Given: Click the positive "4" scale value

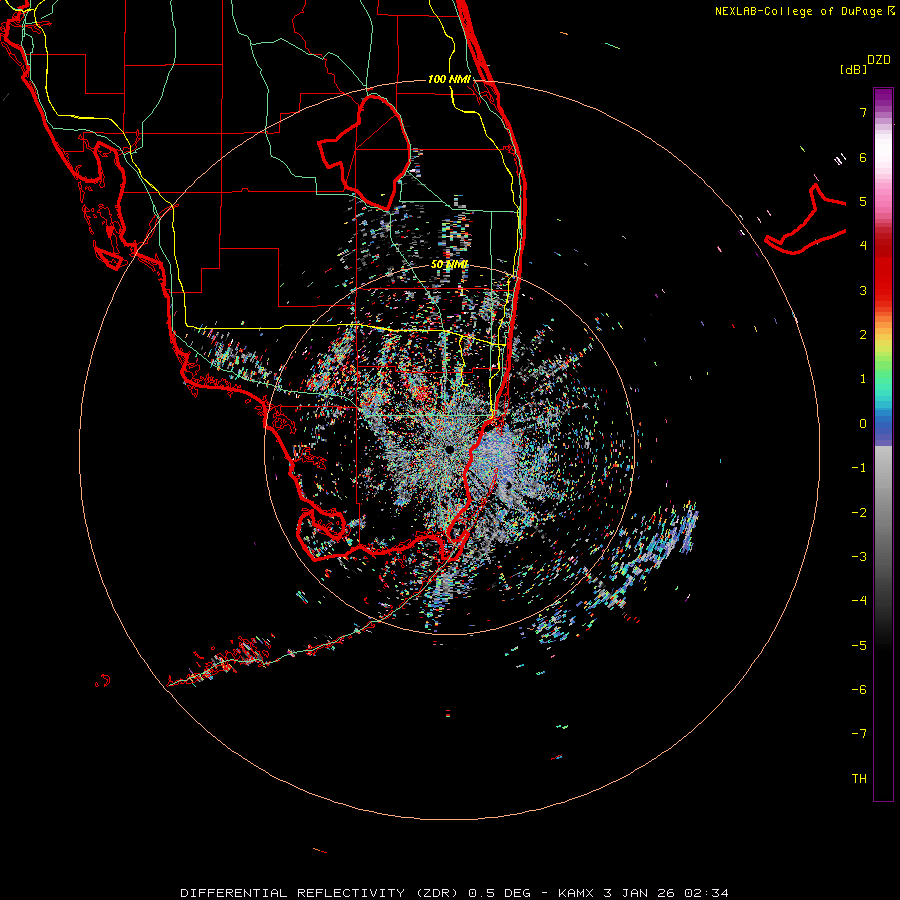Looking at the screenshot, I should click(863, 246).
